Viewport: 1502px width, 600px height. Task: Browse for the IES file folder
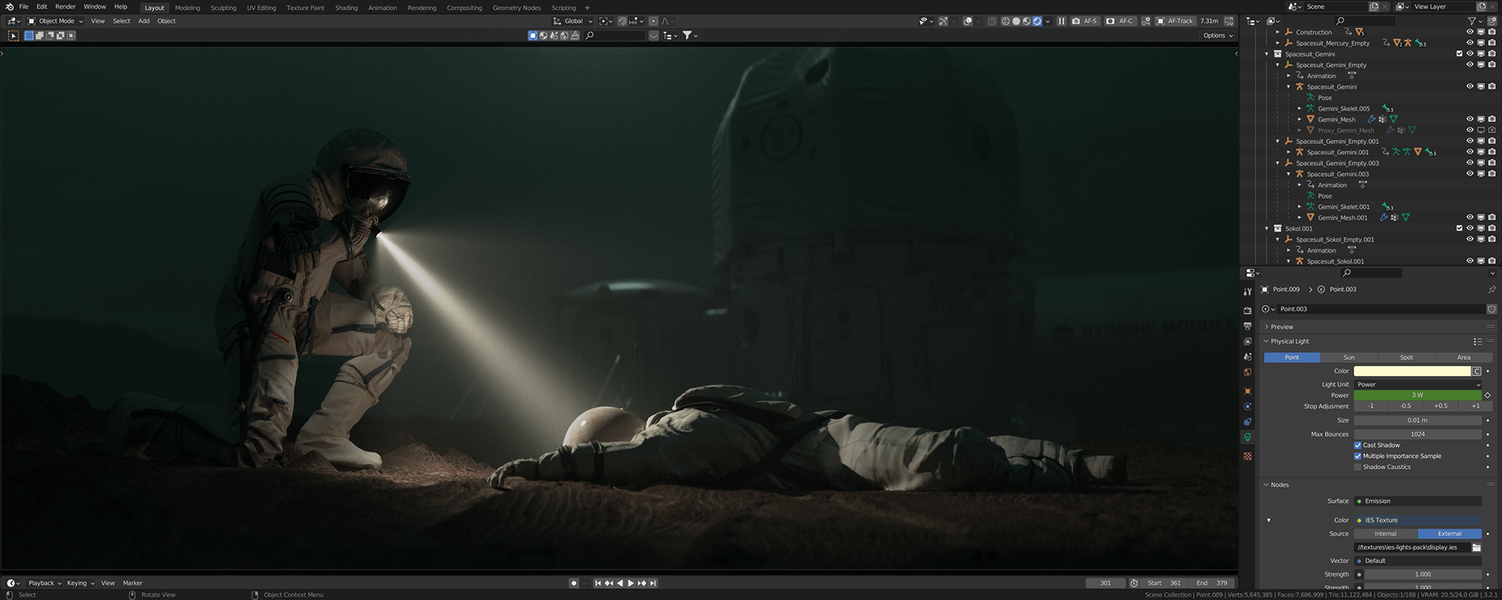[x=1476, y=547]
